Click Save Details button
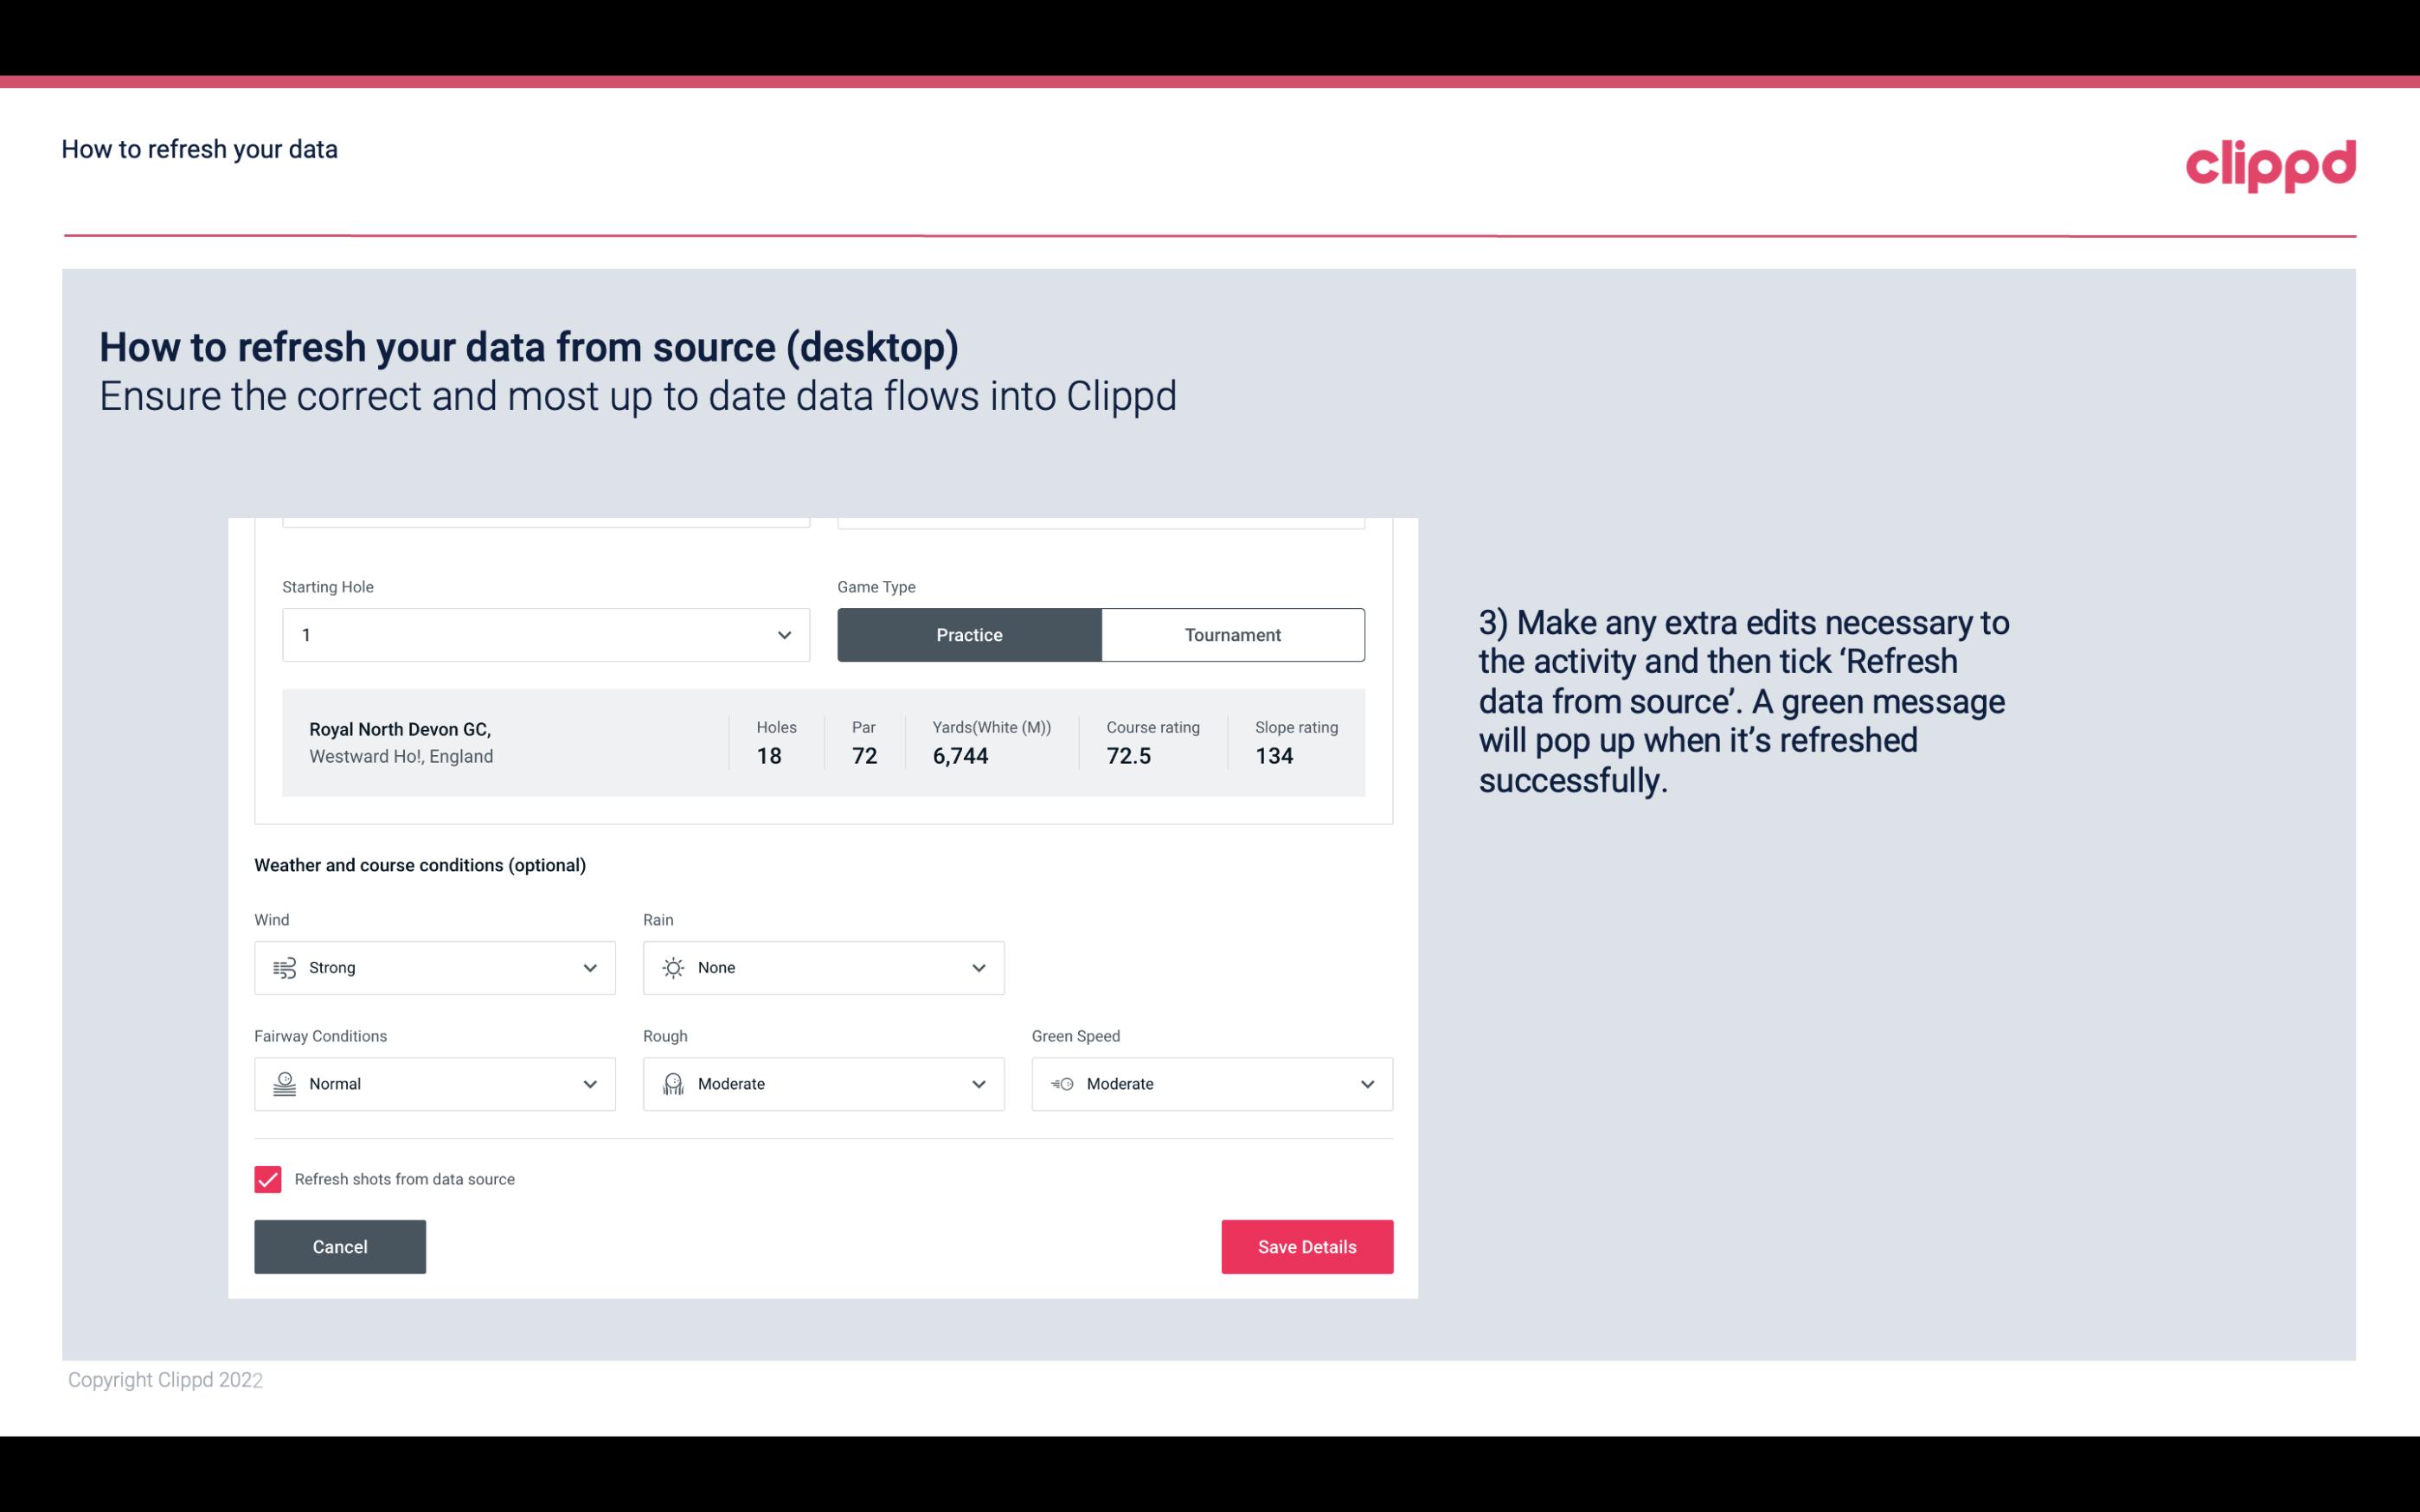The image size is (2420, 1512). click(1306, 1247)
